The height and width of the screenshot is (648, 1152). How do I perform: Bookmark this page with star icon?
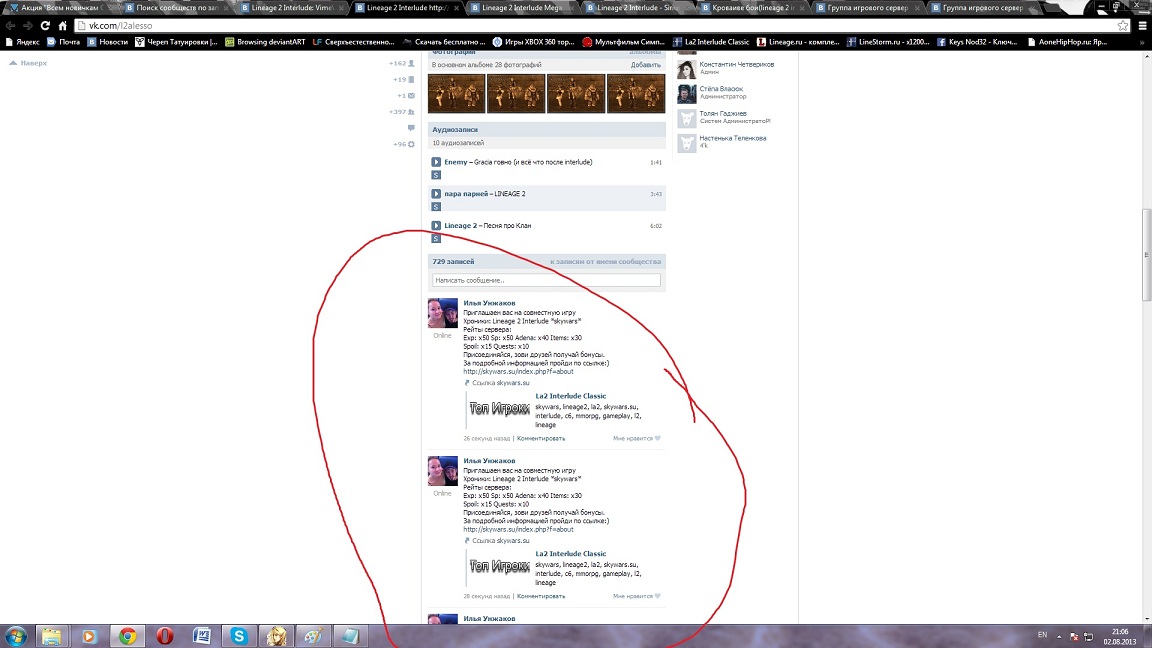point(1123,25)
